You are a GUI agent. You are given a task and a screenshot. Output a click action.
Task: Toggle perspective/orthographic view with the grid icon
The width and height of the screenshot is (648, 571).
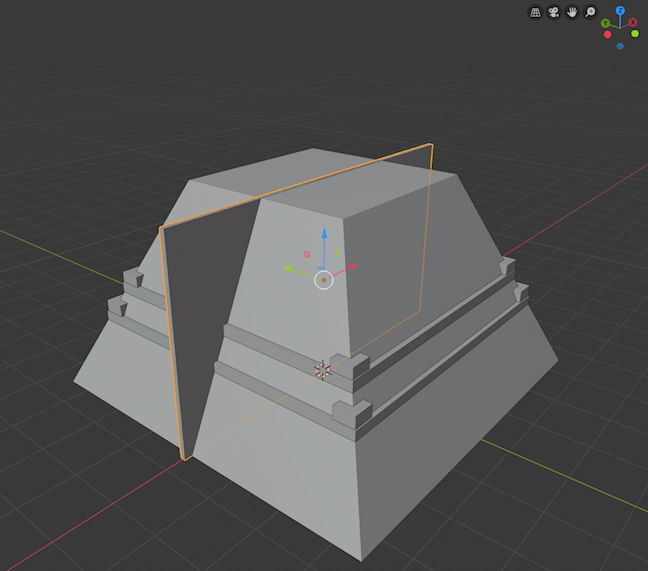pyautogui.click(x=535, y=13)
